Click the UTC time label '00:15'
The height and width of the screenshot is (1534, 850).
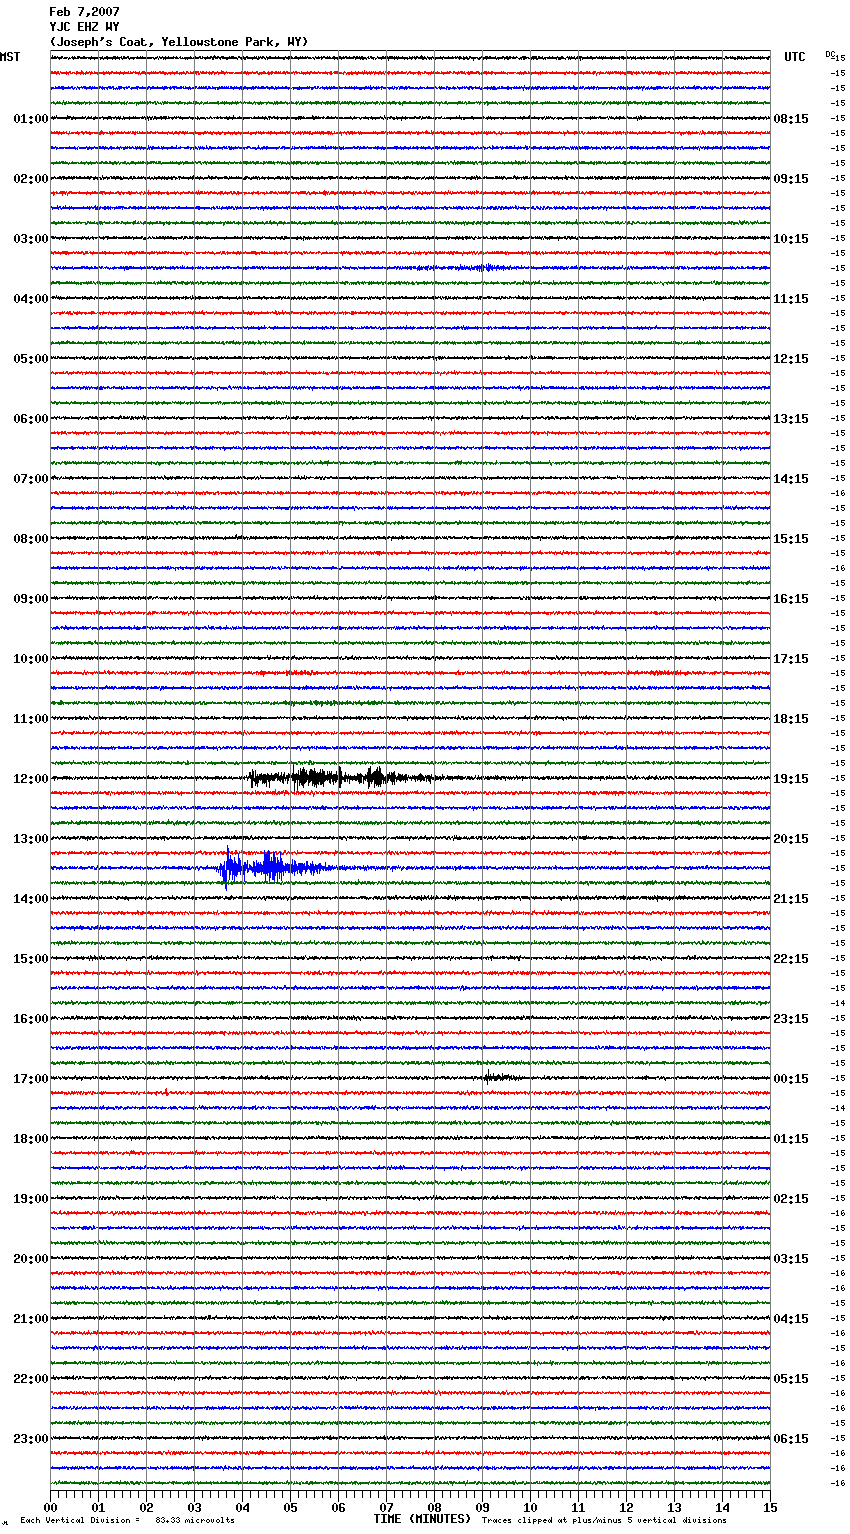click(791, 1079)
